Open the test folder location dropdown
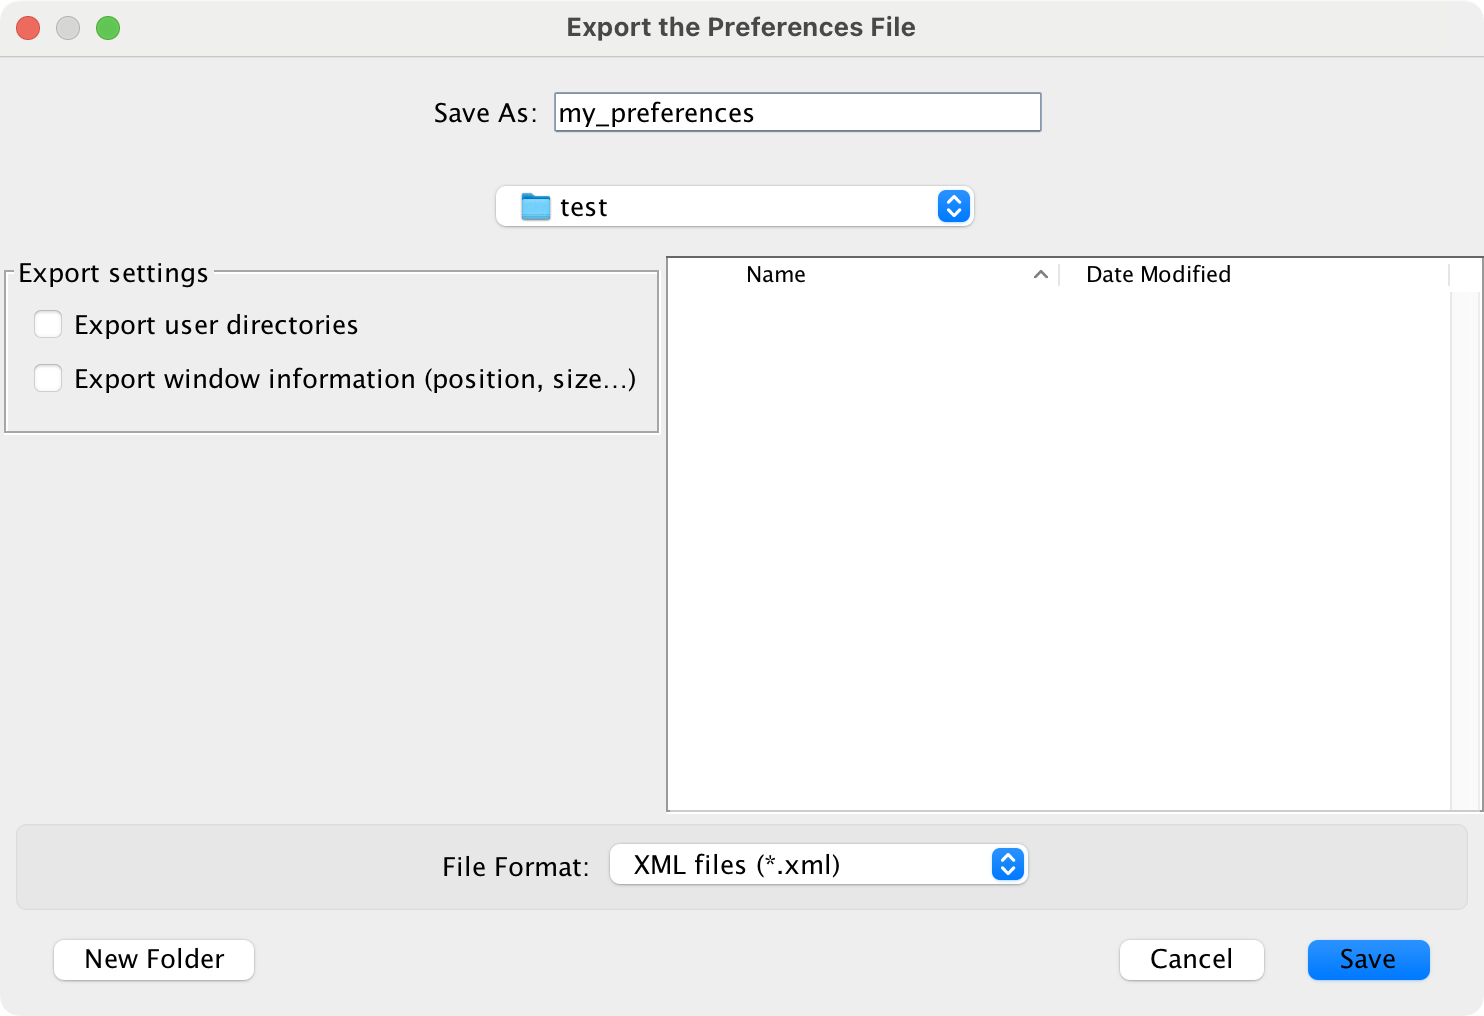The width and height of the screenshot is (1484, 1016). pyautogui.click(x=734, y=207)
